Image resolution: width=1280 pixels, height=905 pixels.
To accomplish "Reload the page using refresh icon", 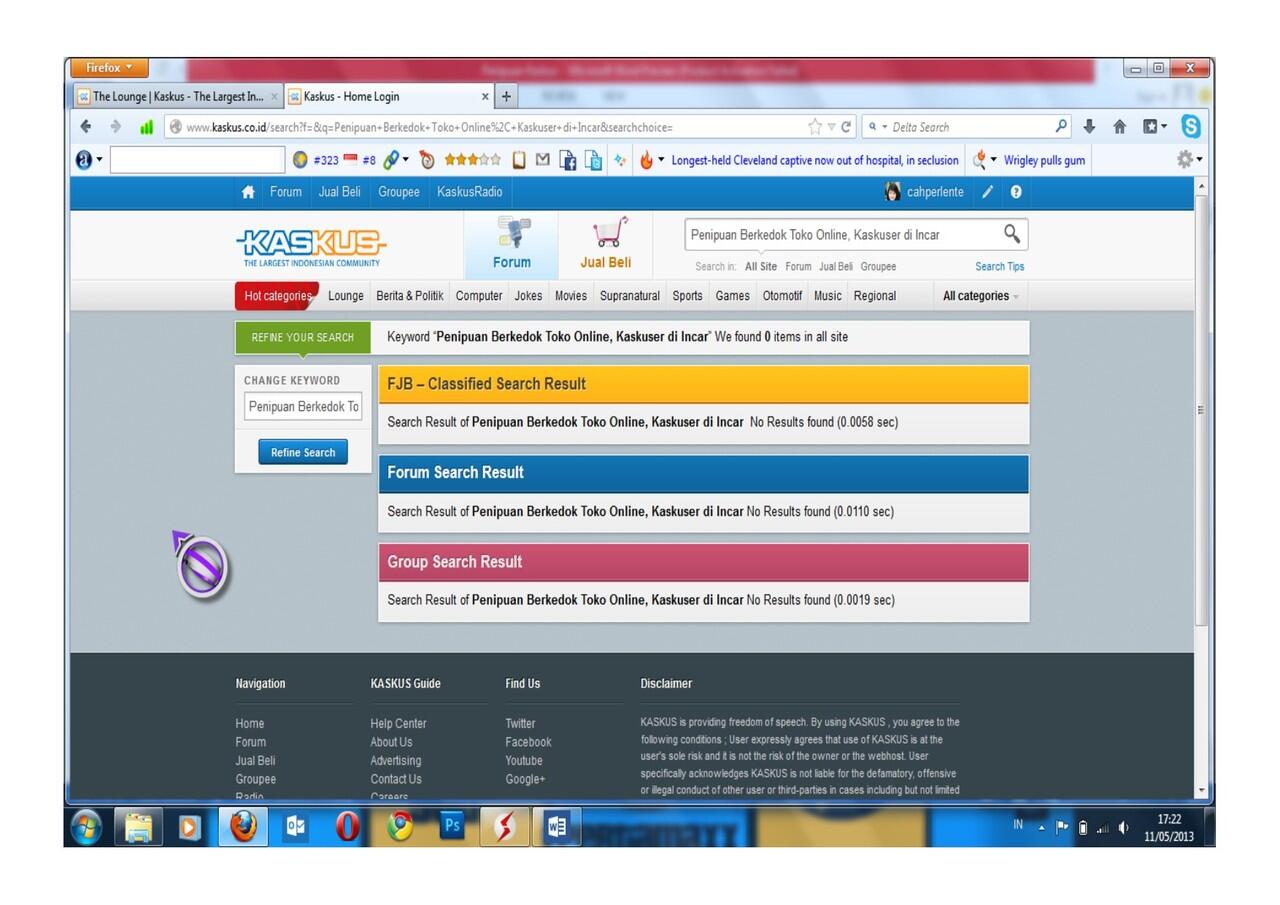I will (847, 127).
